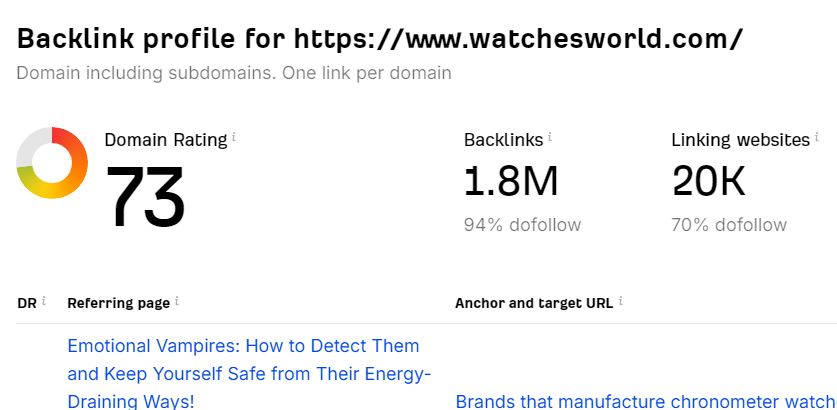This screenshot has width=837, height=410.
Task: Click the 20K linking websites count
Action: coord(708,181)
